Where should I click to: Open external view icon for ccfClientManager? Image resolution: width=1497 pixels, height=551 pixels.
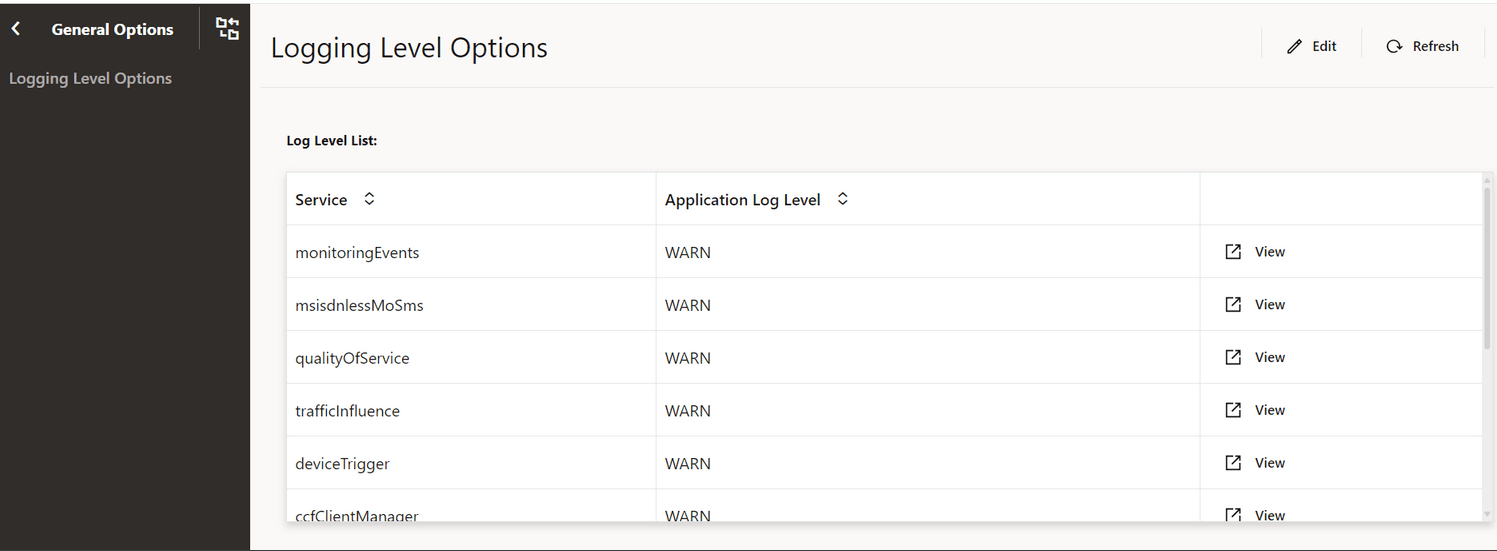1233,514
